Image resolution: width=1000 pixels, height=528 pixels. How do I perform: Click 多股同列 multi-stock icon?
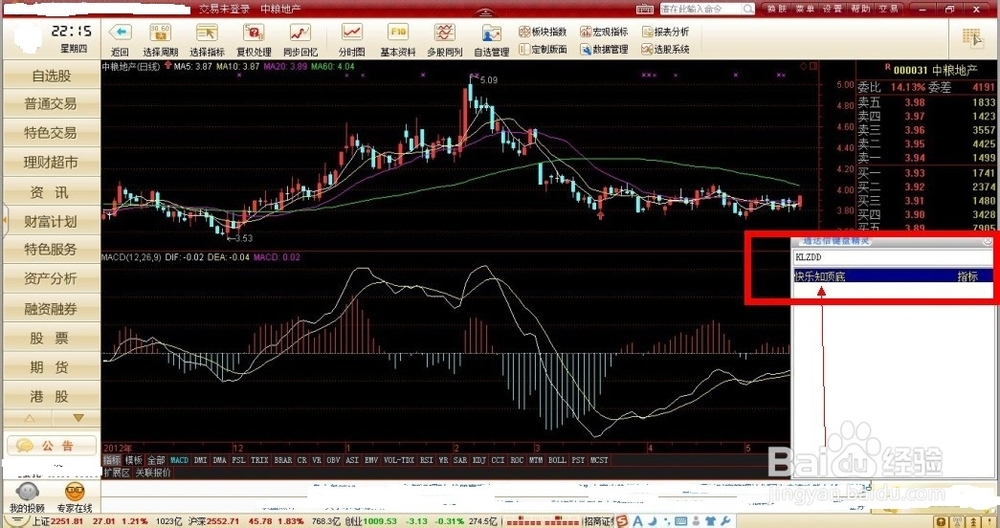[x=445, y=33]
